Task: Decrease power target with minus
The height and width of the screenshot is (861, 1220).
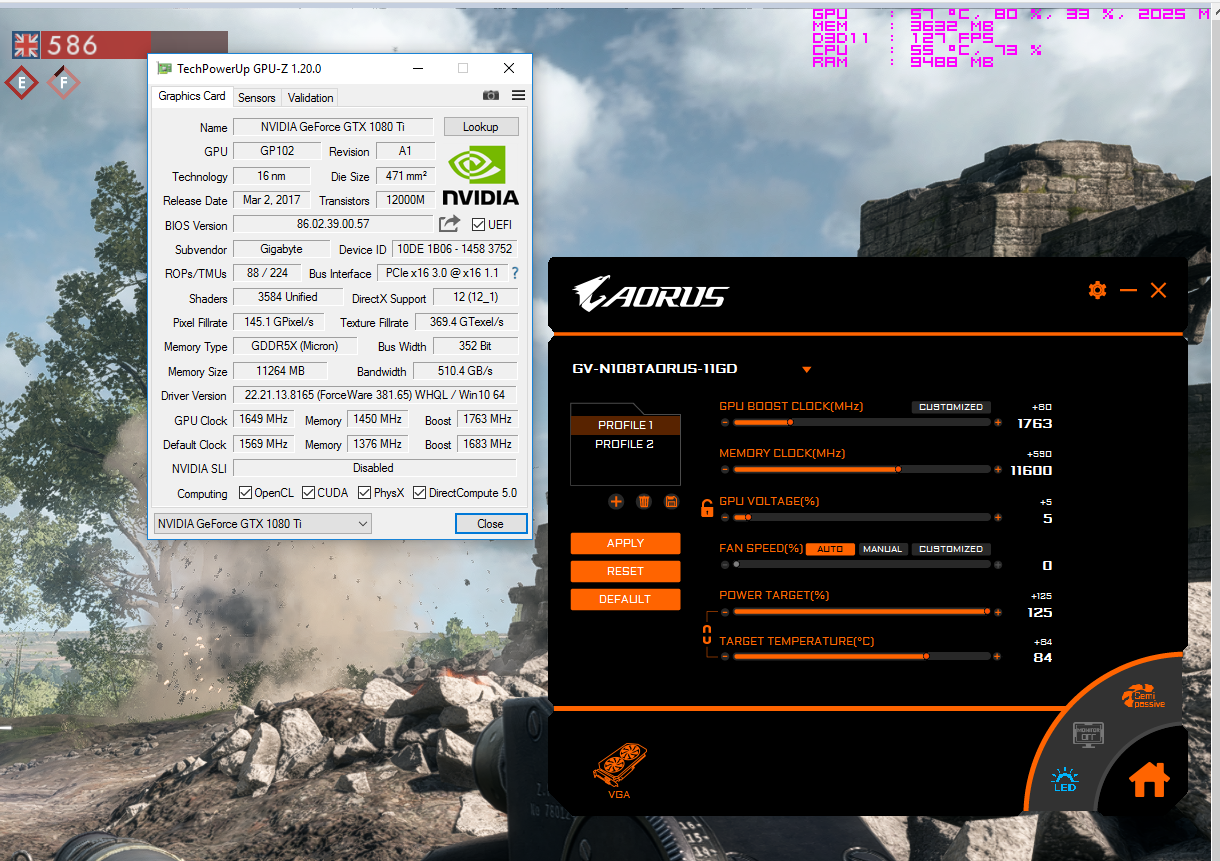Action: 725,611
